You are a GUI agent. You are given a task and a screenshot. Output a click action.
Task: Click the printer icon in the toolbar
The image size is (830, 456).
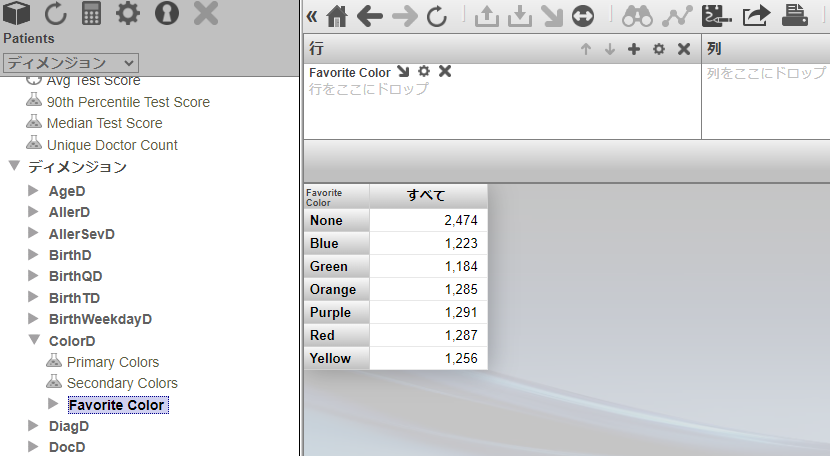[x=795, y=17]
